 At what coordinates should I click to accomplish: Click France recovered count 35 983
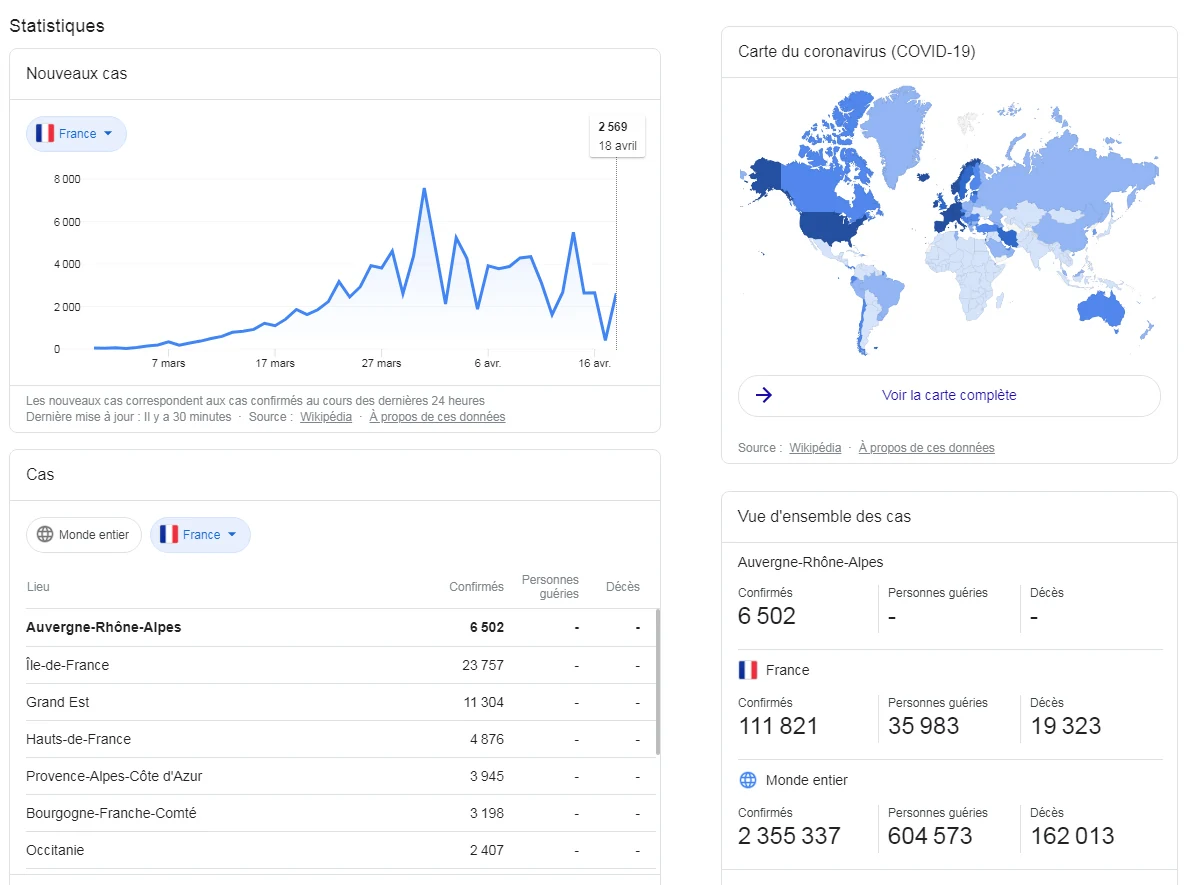point(923,726)
